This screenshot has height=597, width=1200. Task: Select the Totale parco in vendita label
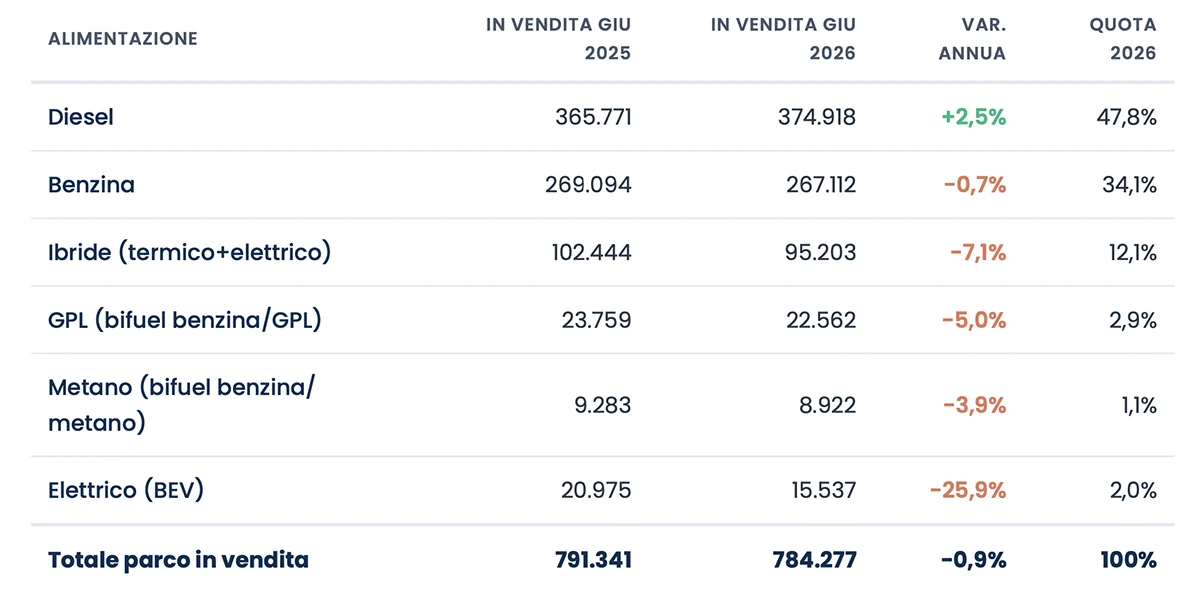click(178, 560)
